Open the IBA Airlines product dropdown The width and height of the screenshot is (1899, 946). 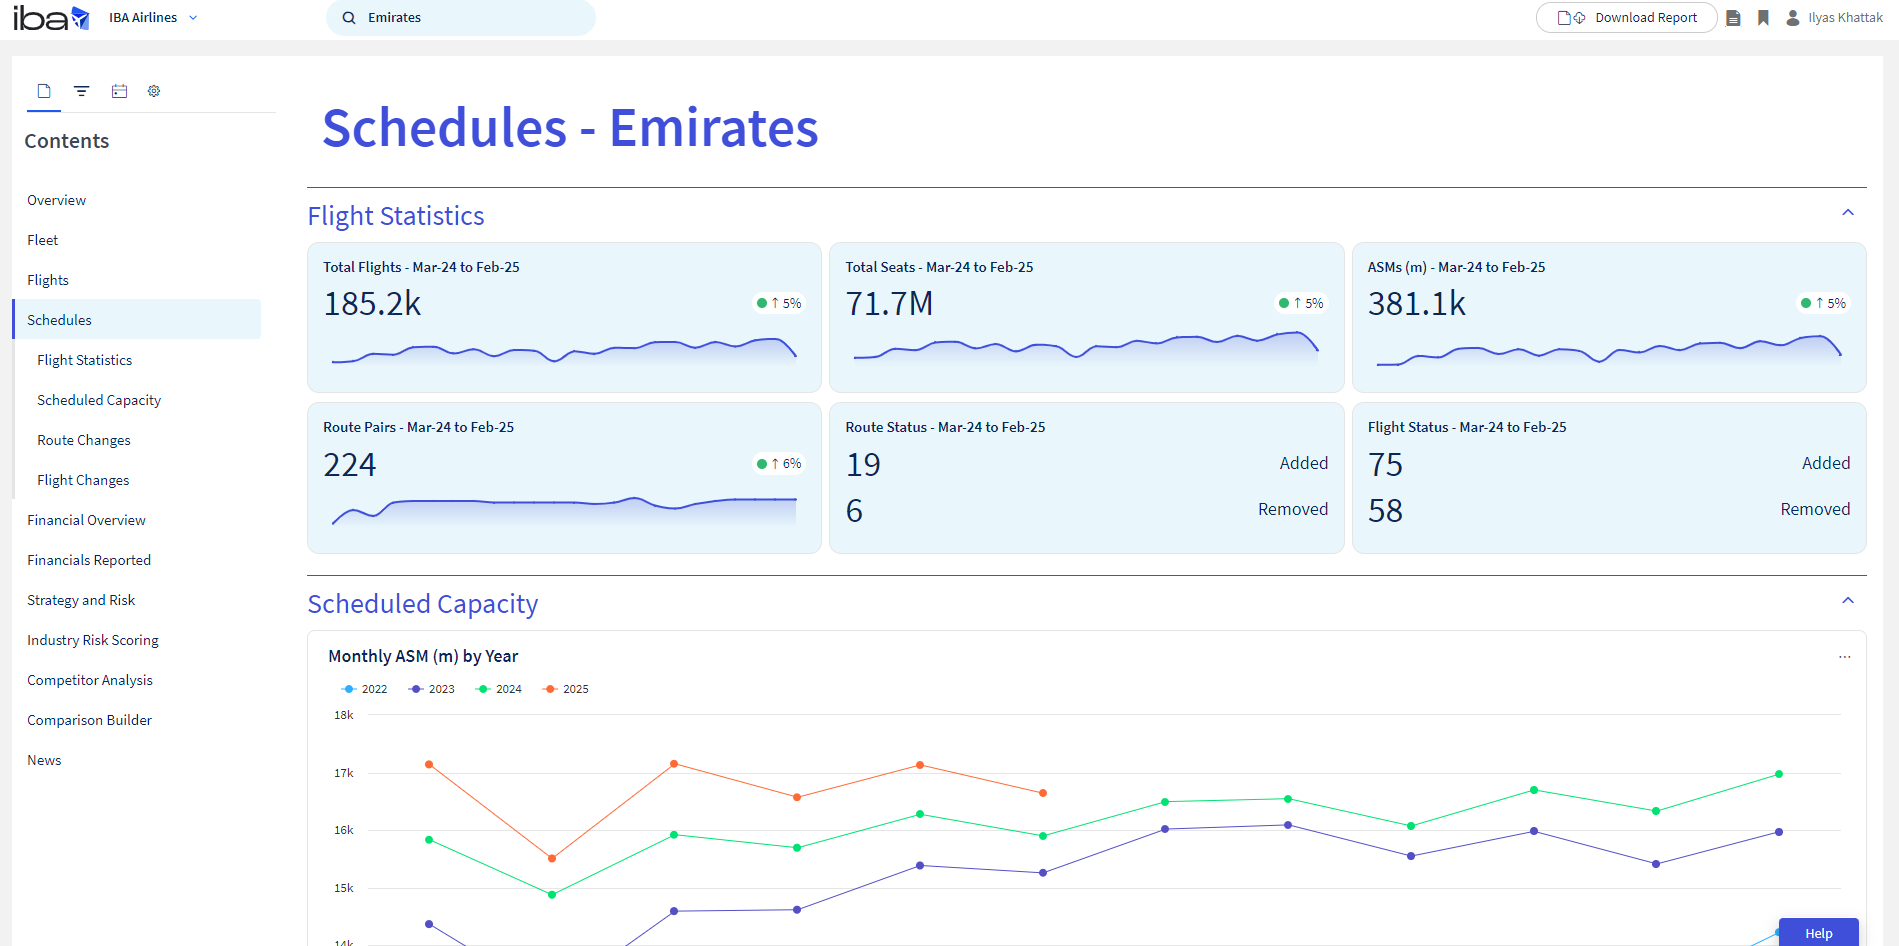pyautogui.click(x=153, y=18)
